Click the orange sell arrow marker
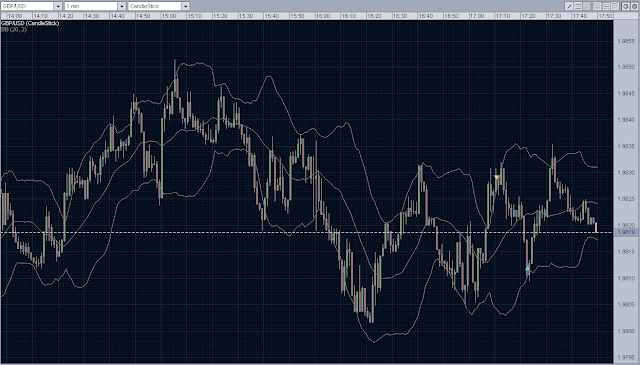The height and width of the screenshot is (365, 640). 496,177
